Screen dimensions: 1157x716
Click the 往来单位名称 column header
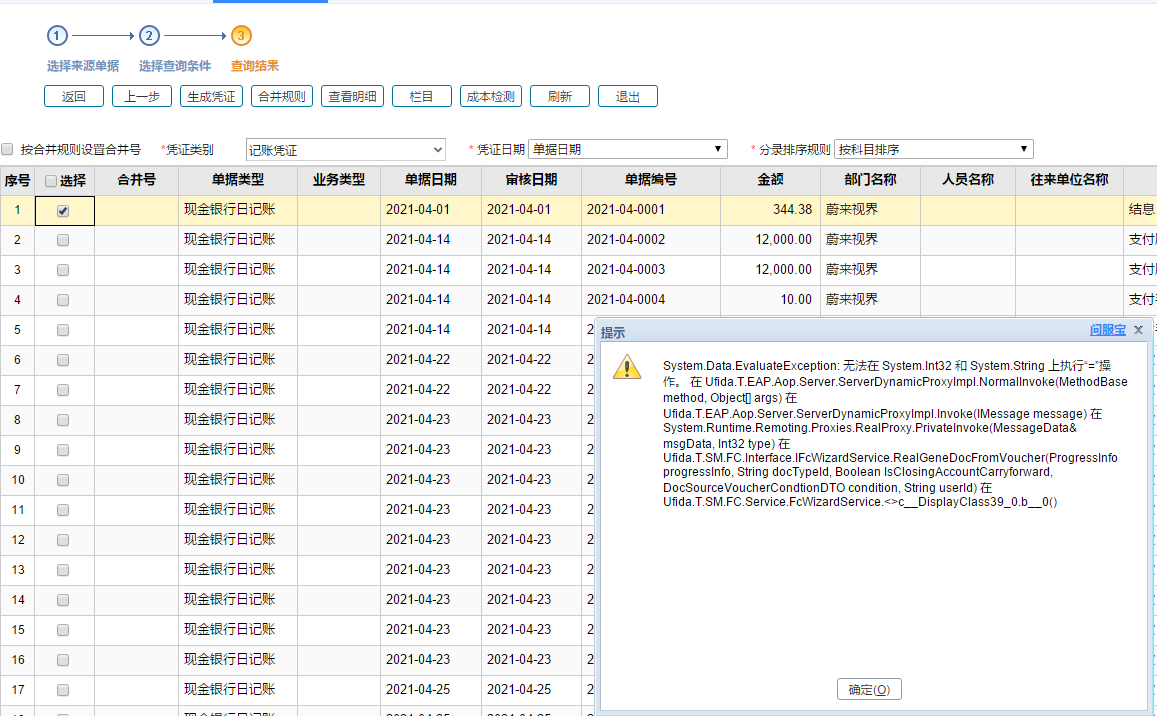coord(1070,180)
